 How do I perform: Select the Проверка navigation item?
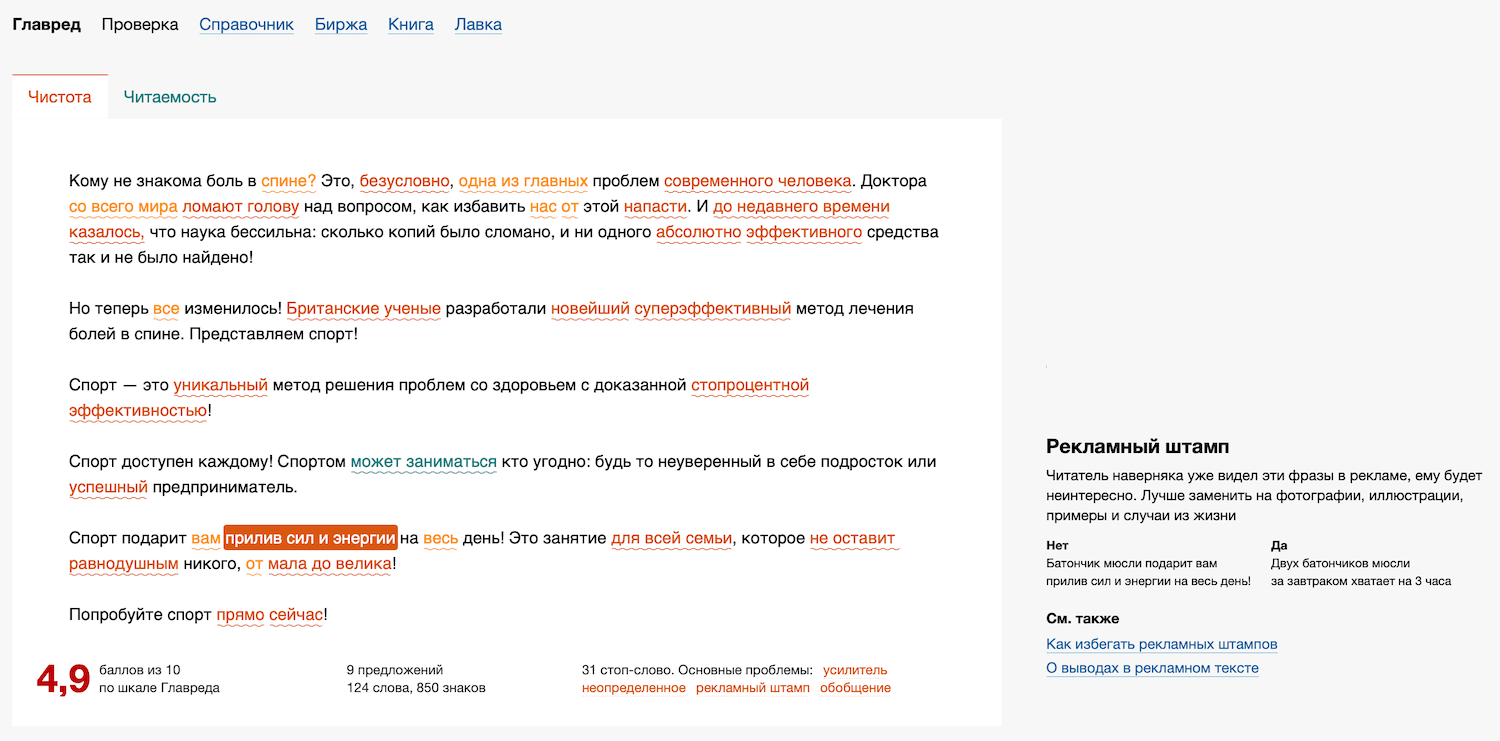(x=140, y=24)
